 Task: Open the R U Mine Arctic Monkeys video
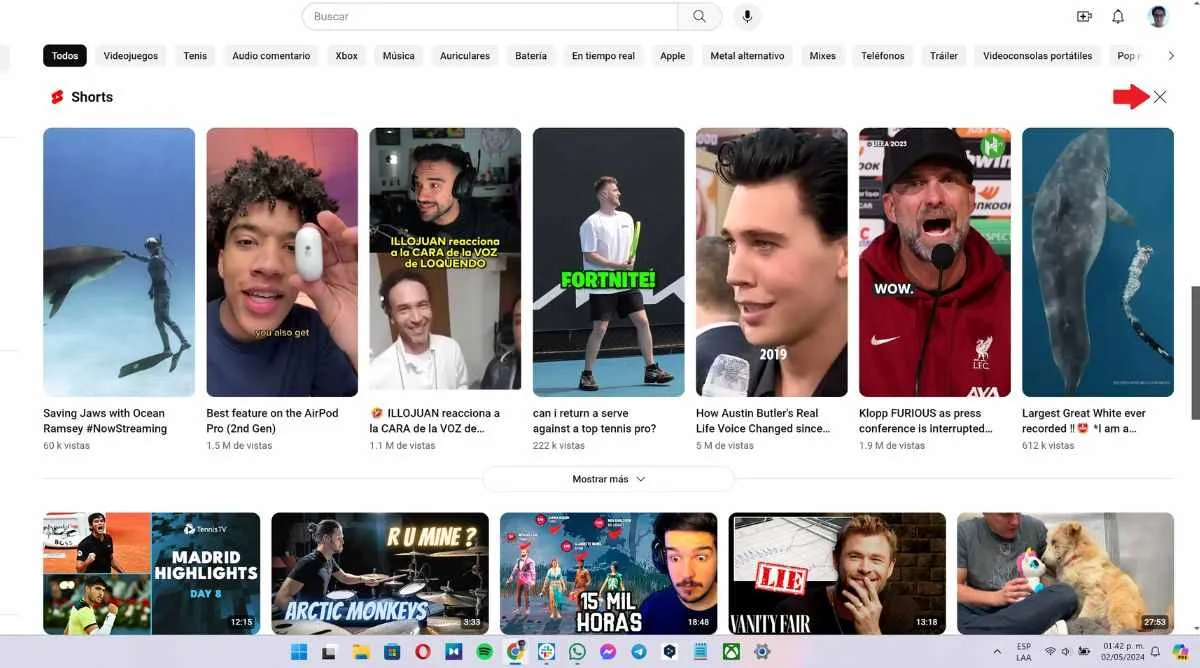[x=380, y=573]
